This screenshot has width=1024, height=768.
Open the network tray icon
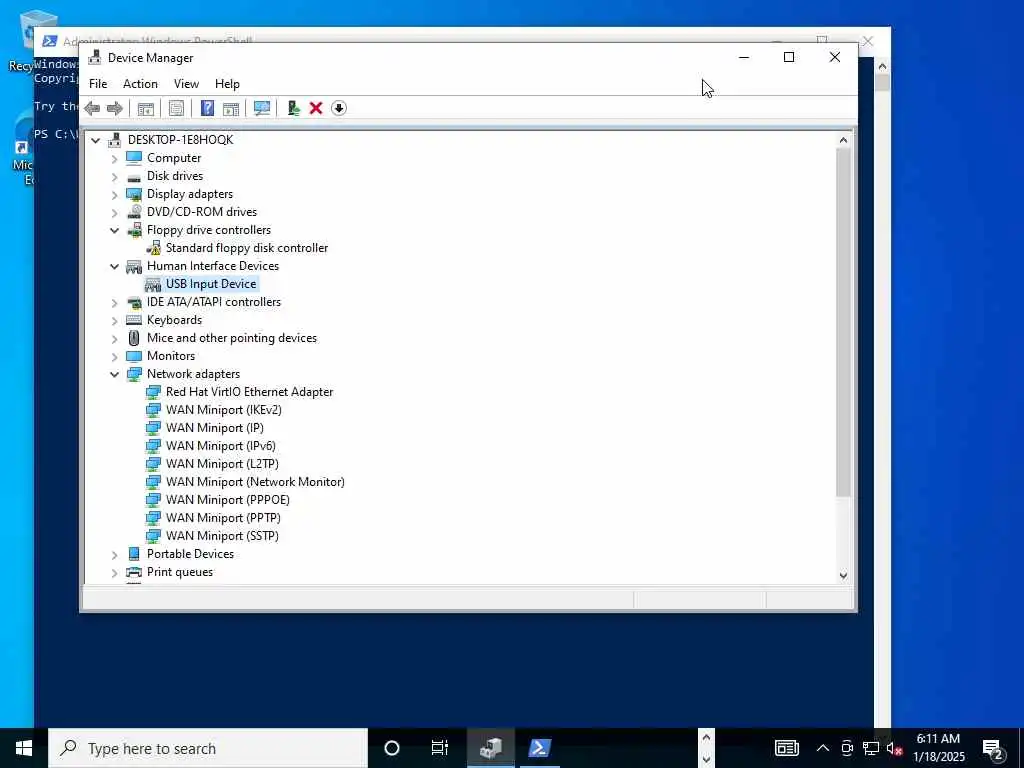tap(871, 748)
